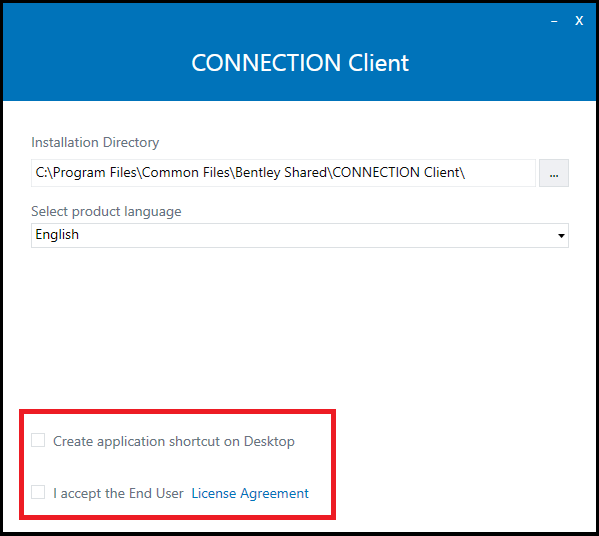Minimize the CONNECTION Client installer window
Image resolution: width=599 pixels, height=536 pixels.
(x=554, y=21)
